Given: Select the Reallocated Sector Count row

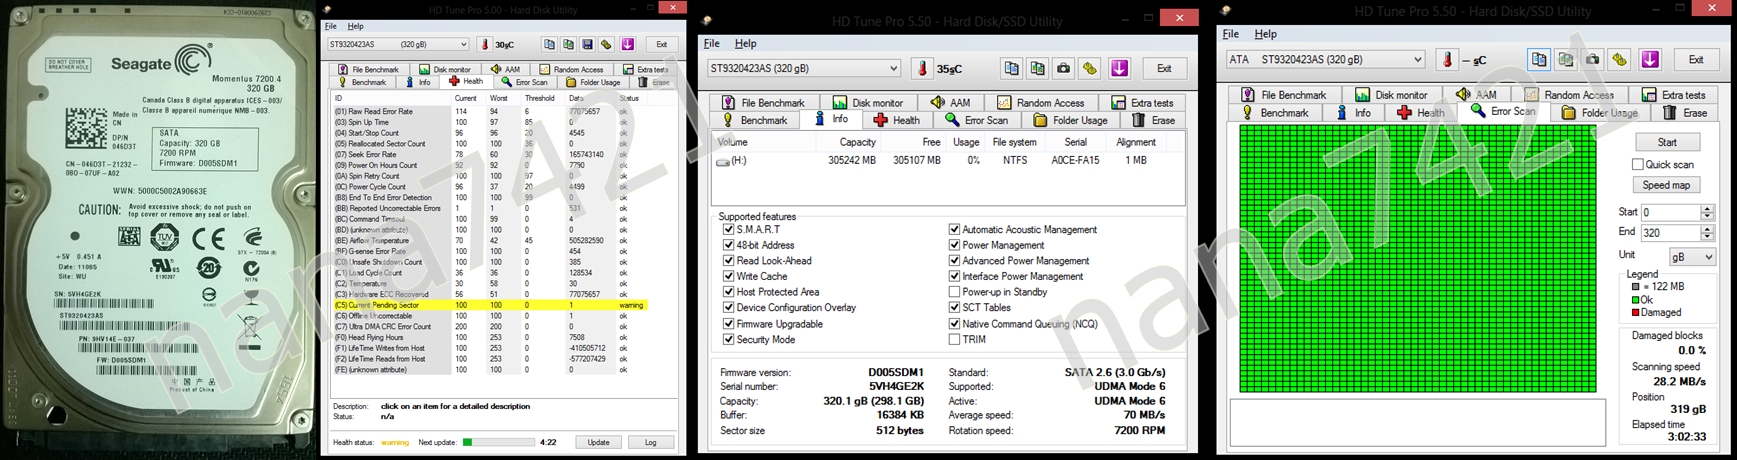Looking at the screenshot, I should click(490, 144).
